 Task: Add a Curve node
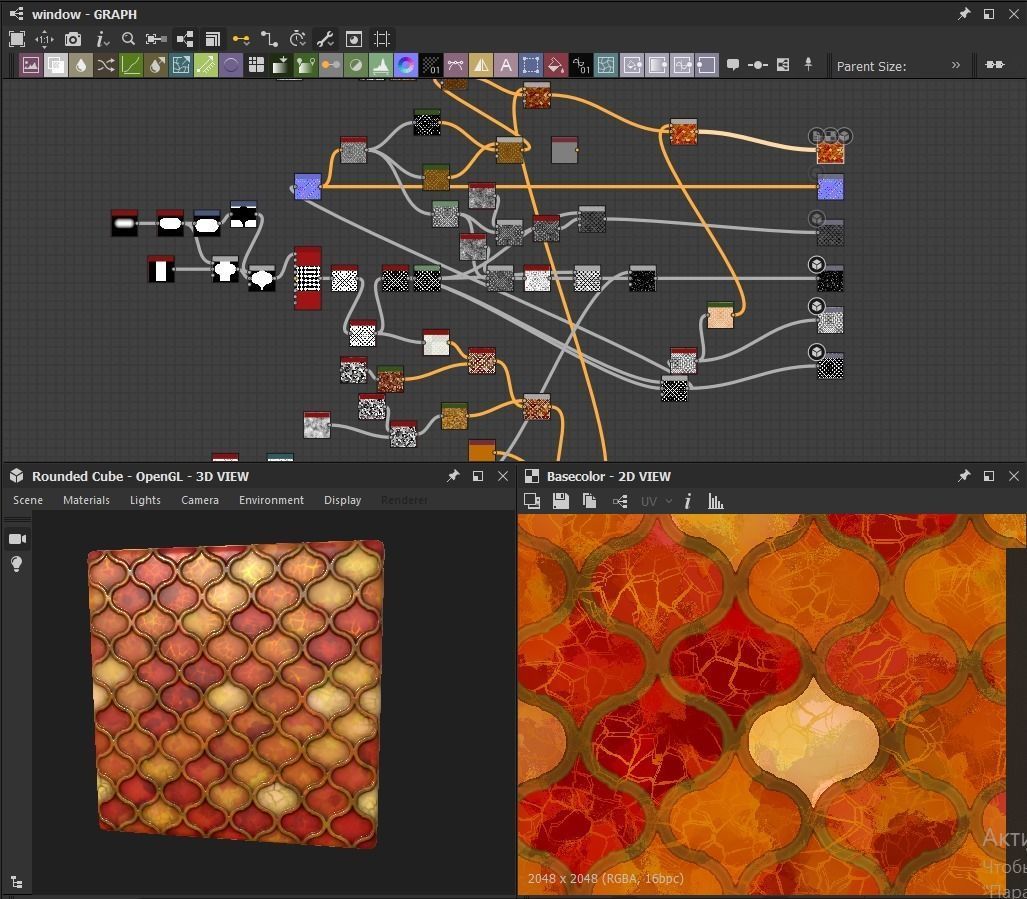click(x=130, y=65)
